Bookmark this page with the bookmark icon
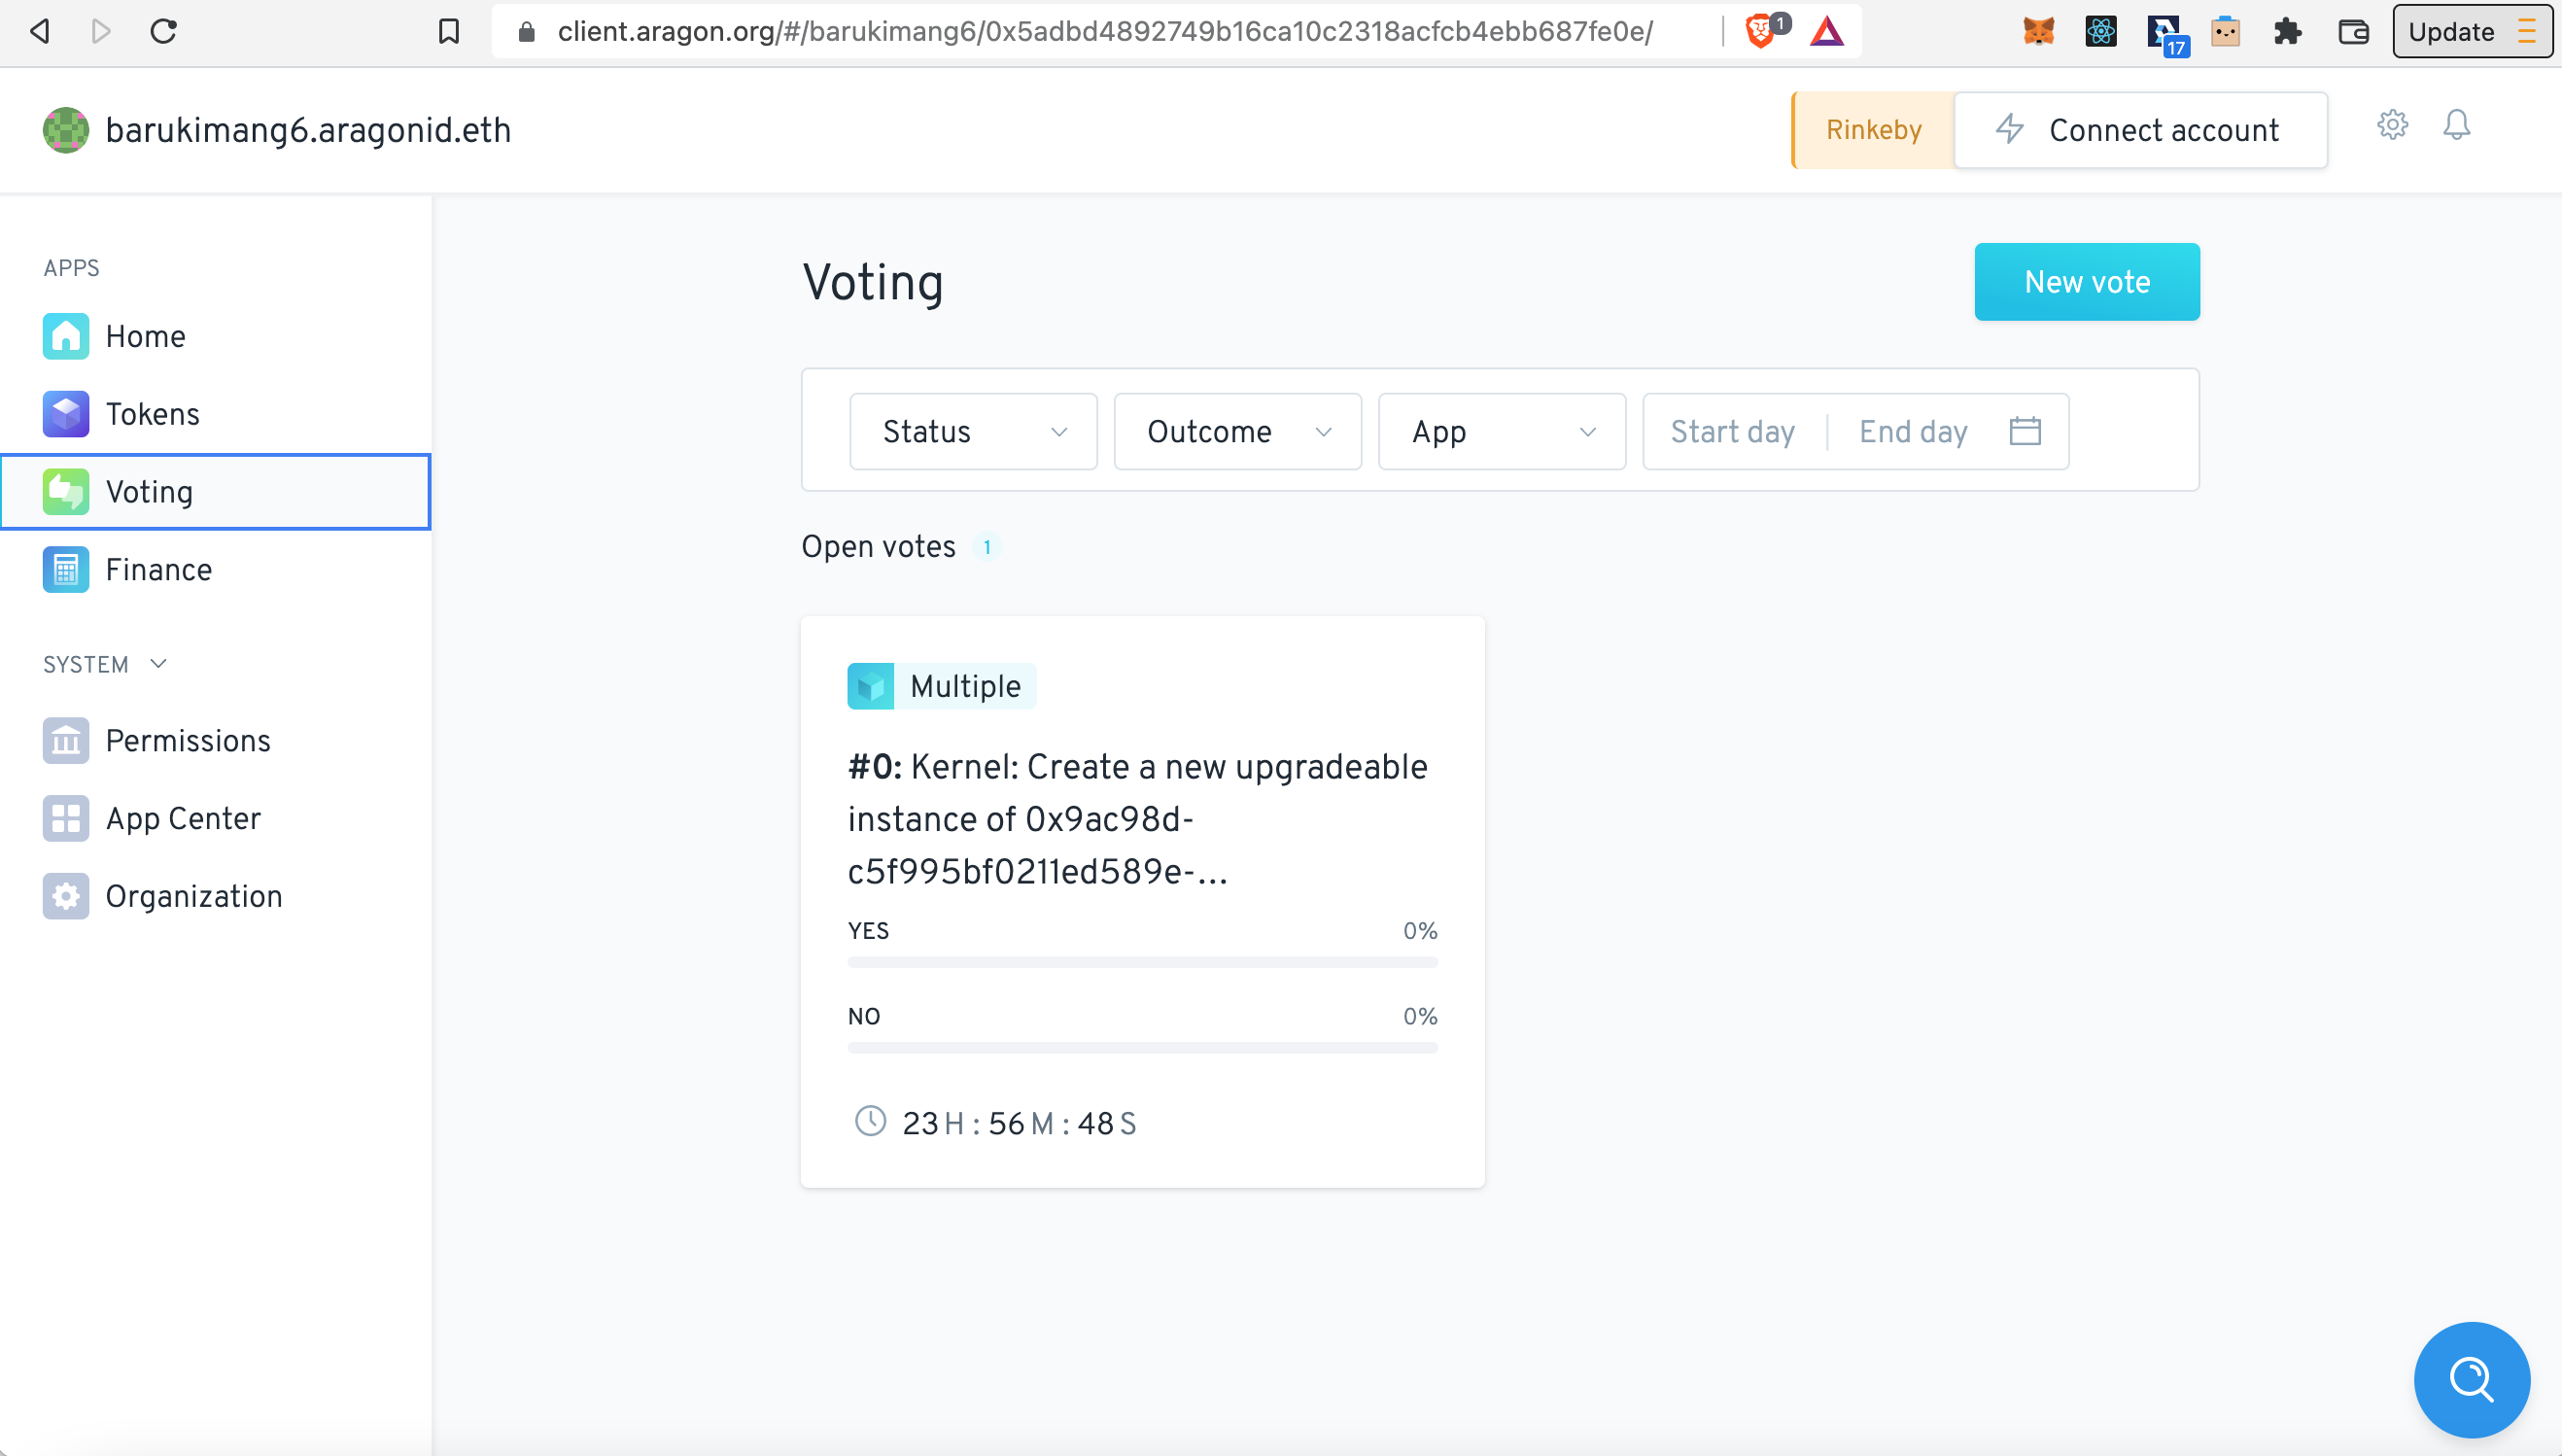This screenshot has width=2562, height=1456. (x=449, y=32)
